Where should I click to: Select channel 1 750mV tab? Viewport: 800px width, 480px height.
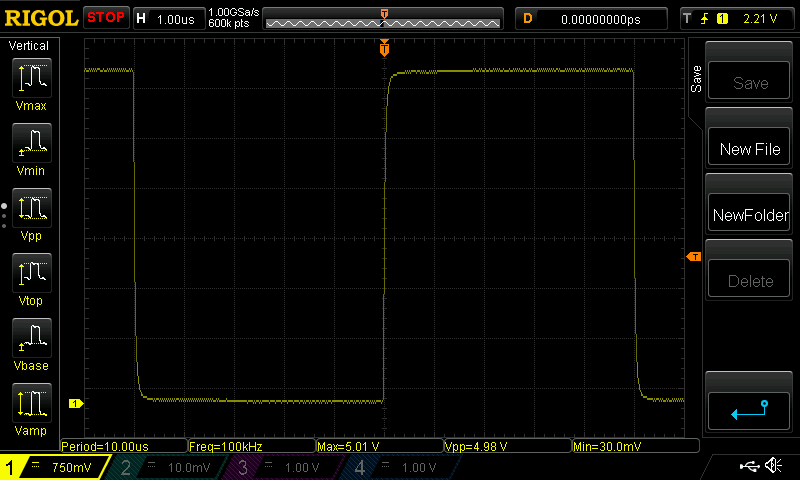point(55,467)
